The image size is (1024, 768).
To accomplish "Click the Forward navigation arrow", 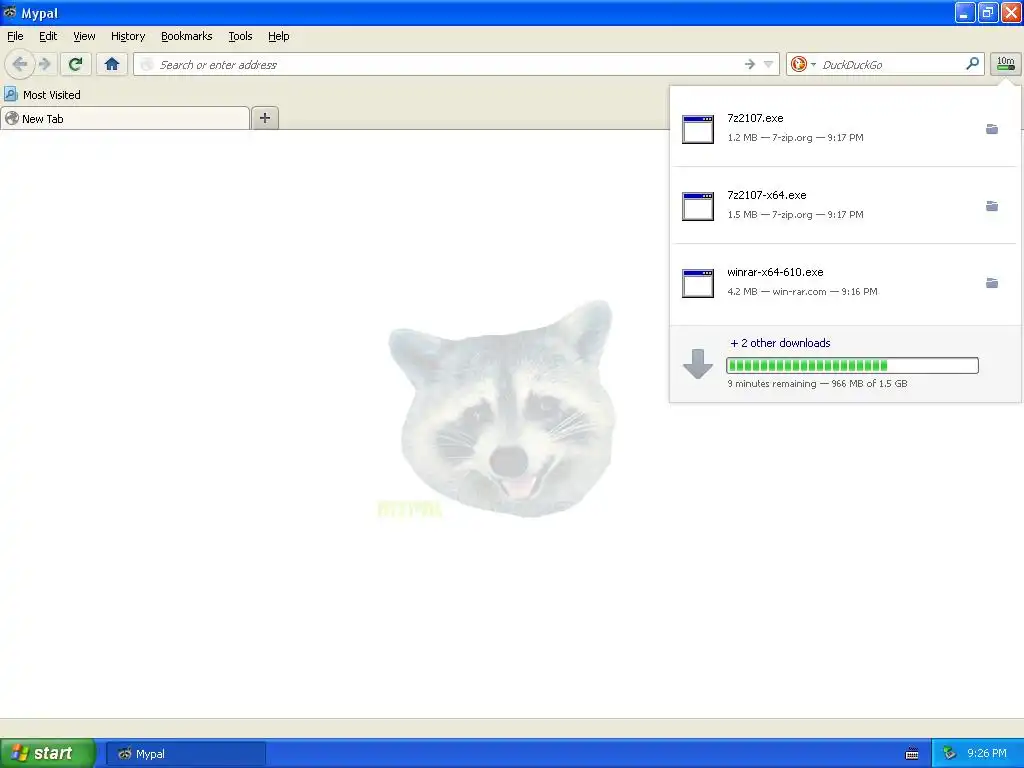I will [x=44, y=64].
